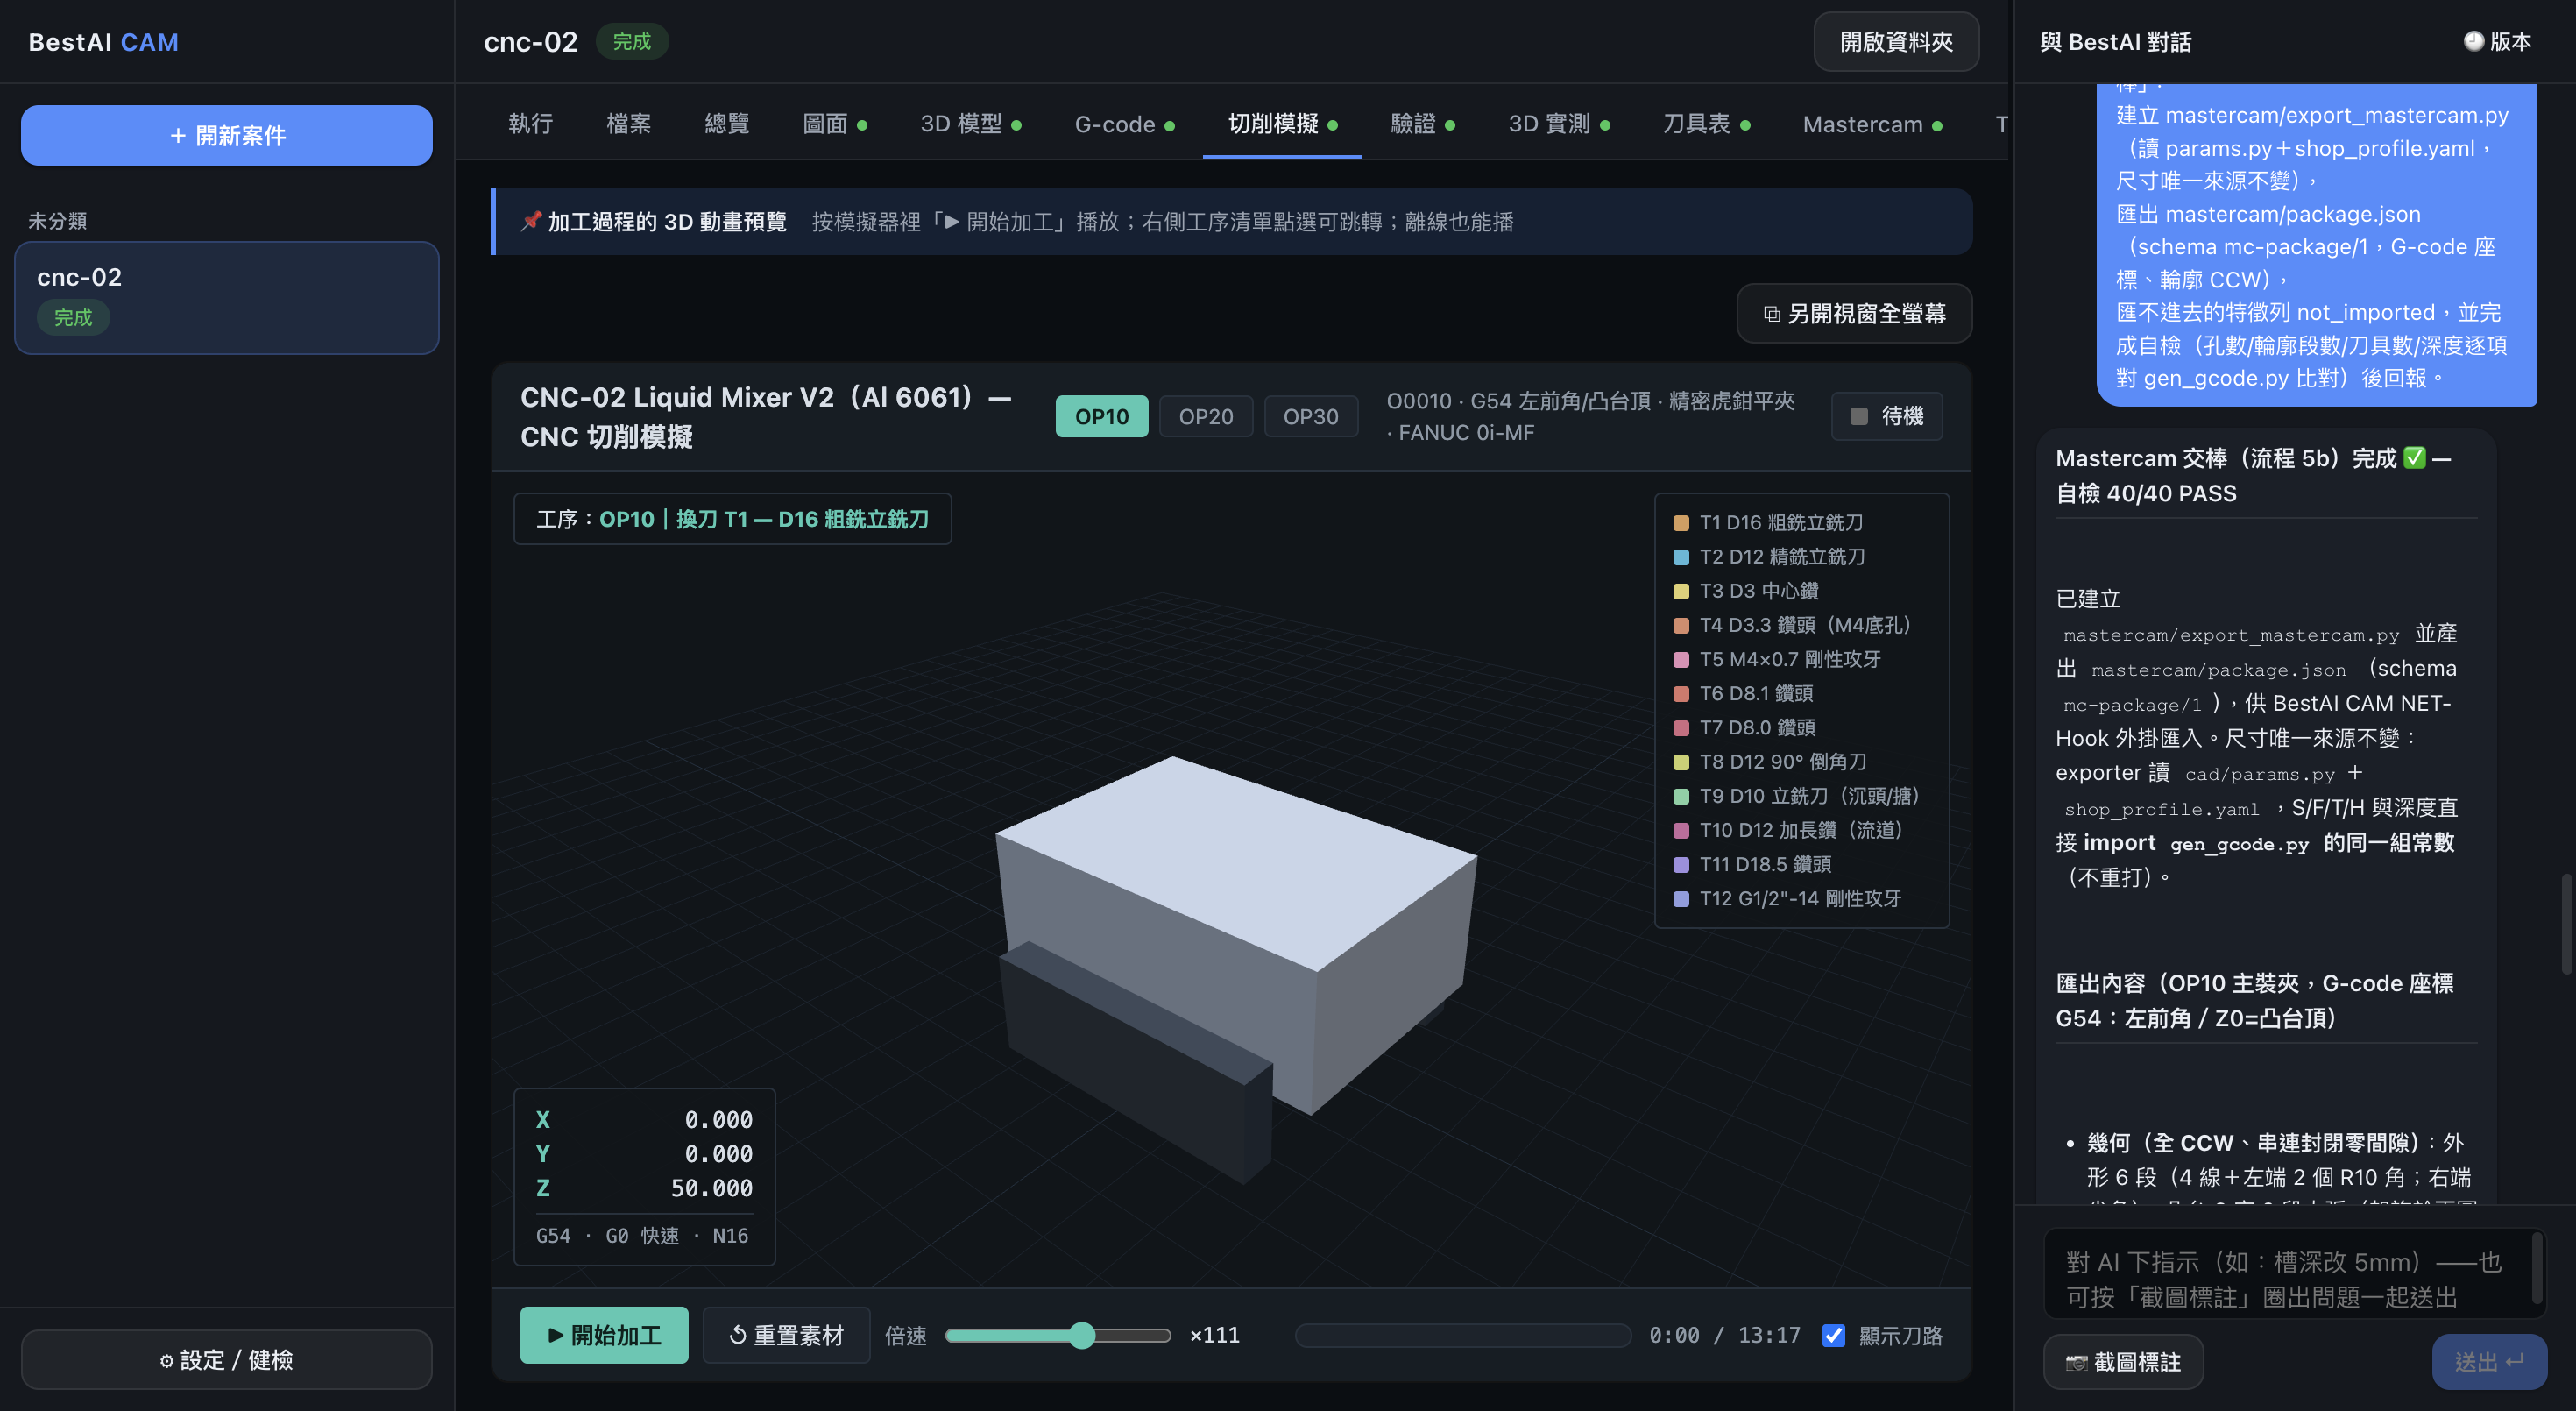Click the X coordinate readout 0.000
The width and height of the screenshot is (2576, 1411).
click(718, 1119)
